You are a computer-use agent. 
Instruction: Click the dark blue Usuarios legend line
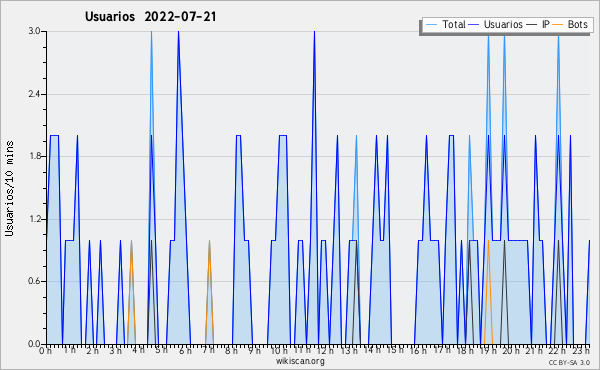pos(474,25)
